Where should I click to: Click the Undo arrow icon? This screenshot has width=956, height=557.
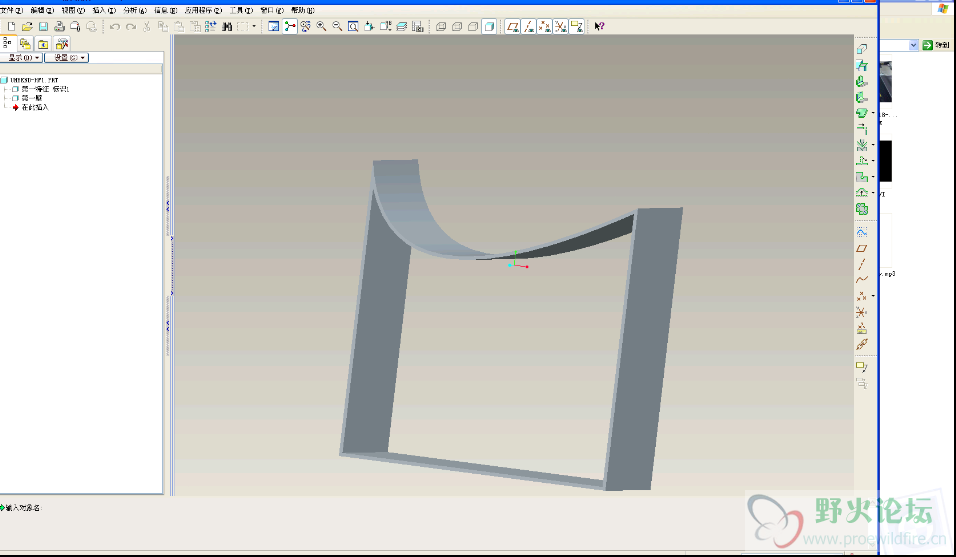pyautogui.click(x=115, y=26)
